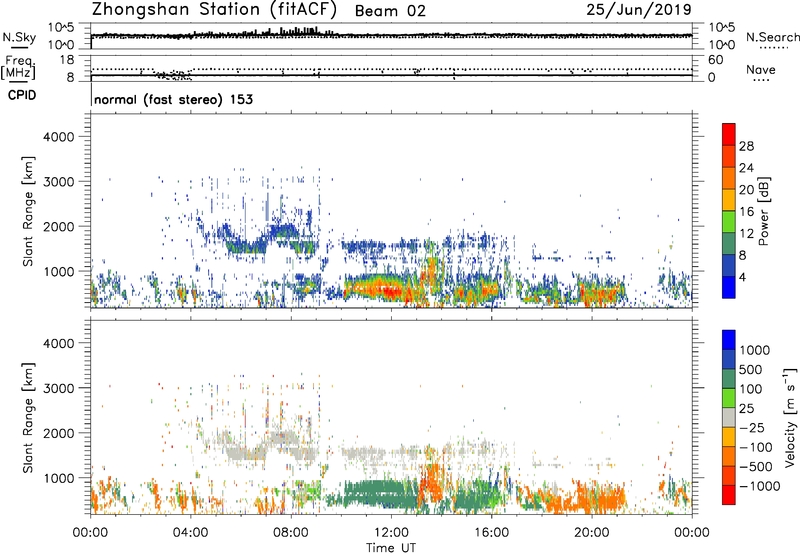800x554 pixels.
Task: Click the '16:00' time axis tick label
Action: coord(491,533)
